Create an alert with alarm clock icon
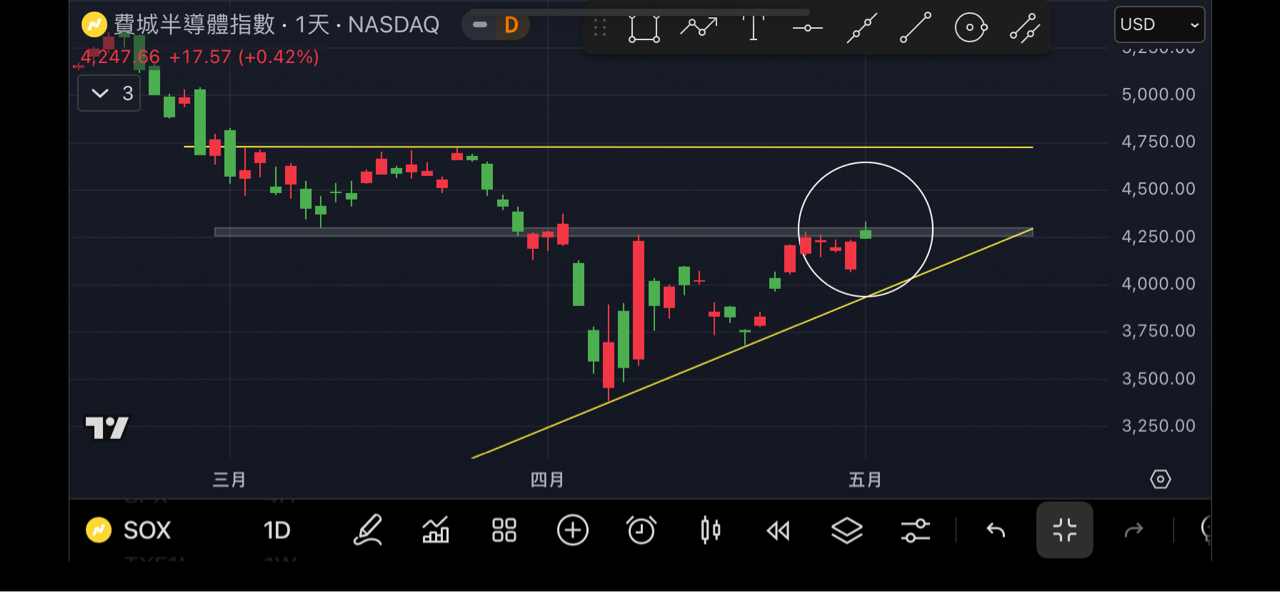The image size is (1280, 592). pyautogui.click(x=641, y=530)
